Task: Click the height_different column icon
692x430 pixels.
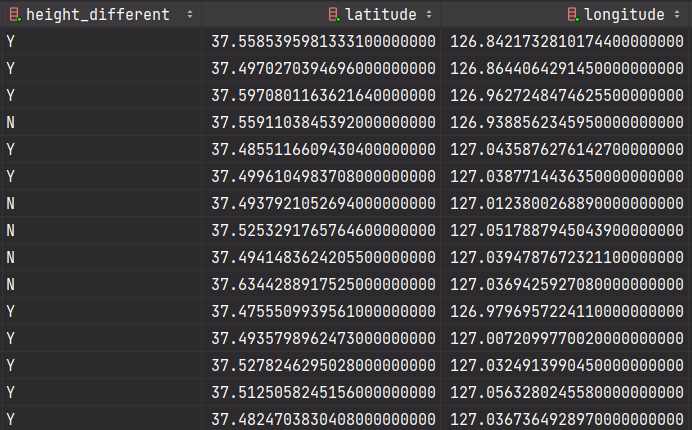Action: 15,15
